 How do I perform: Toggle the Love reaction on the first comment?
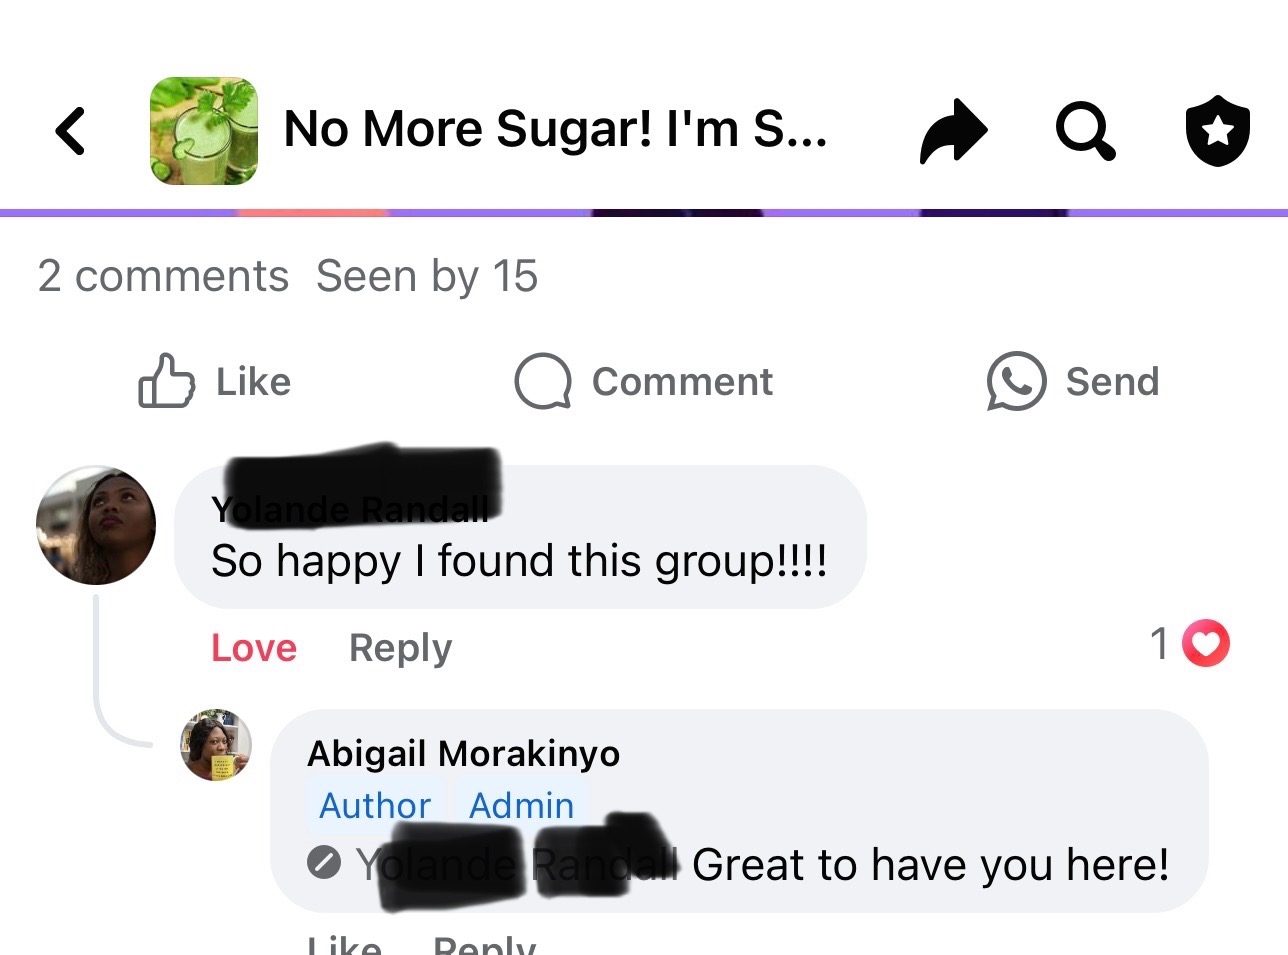254,648
